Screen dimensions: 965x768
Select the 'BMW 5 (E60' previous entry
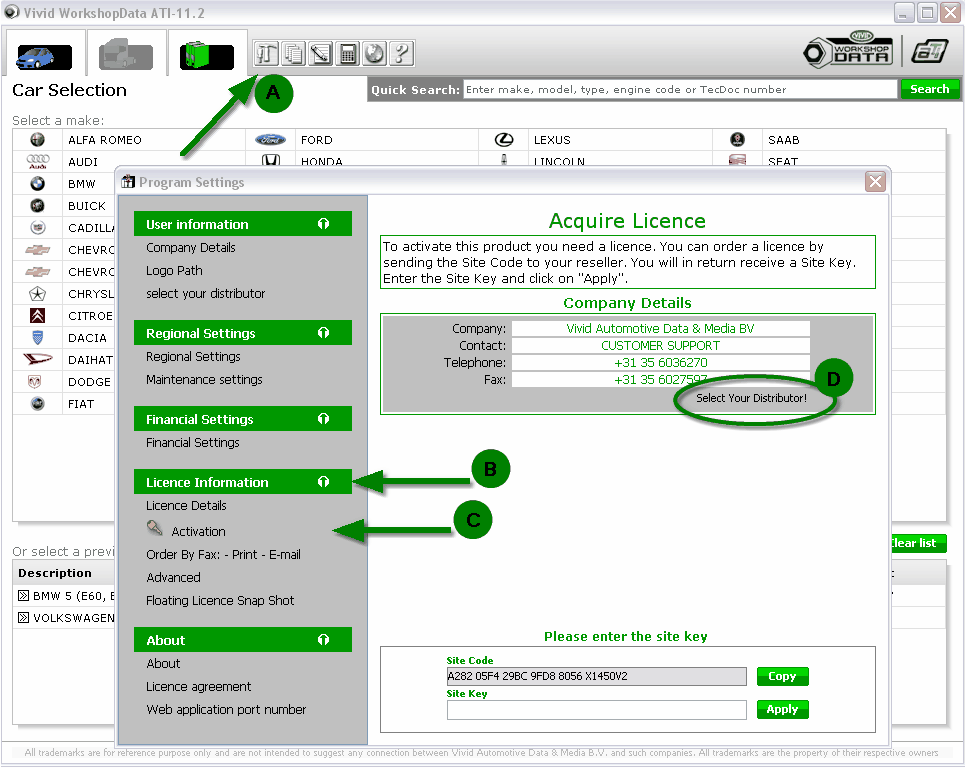(x=74, y=596)
